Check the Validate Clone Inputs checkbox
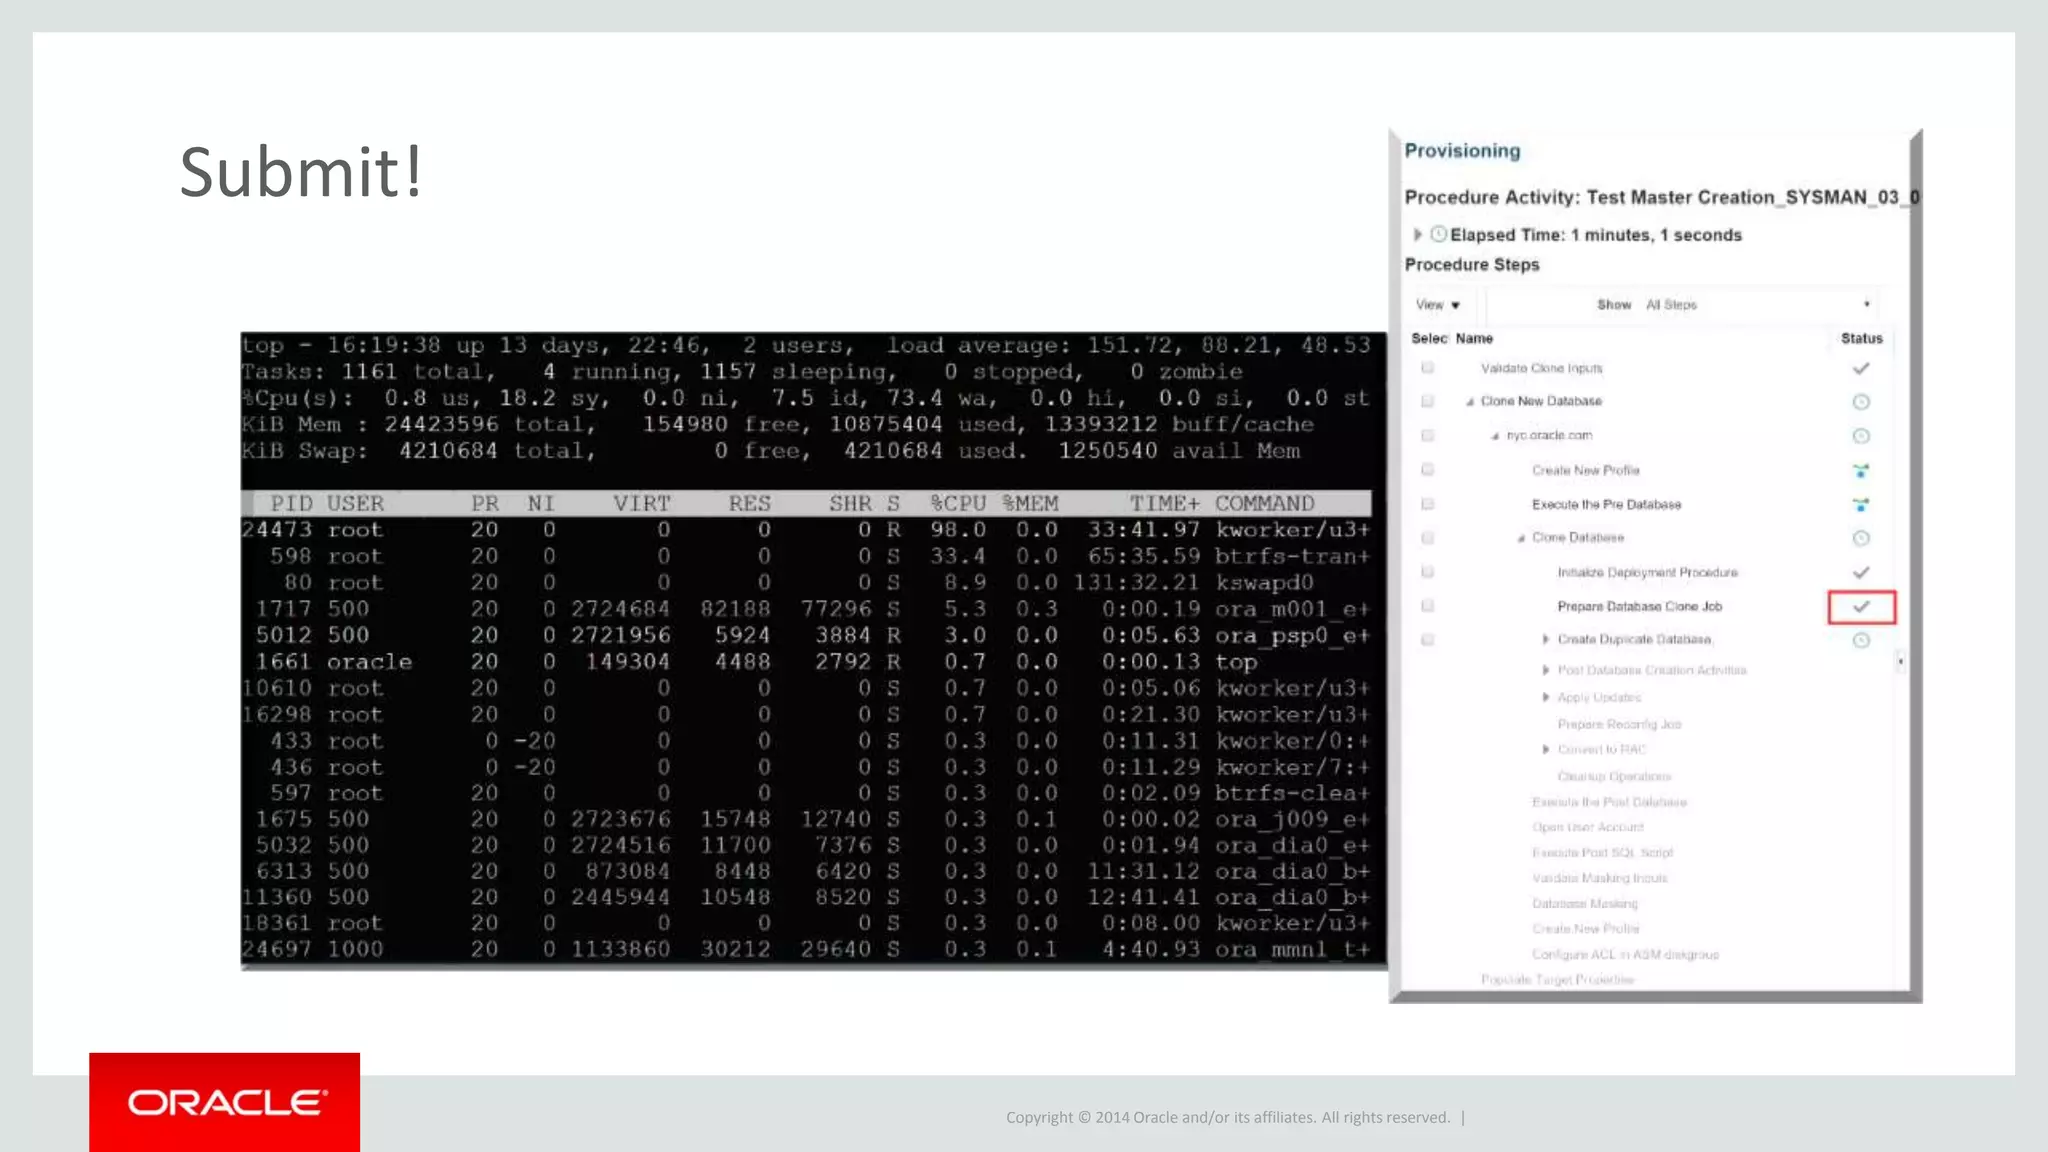The image size is (2048, 1152). pos(1427,368)
